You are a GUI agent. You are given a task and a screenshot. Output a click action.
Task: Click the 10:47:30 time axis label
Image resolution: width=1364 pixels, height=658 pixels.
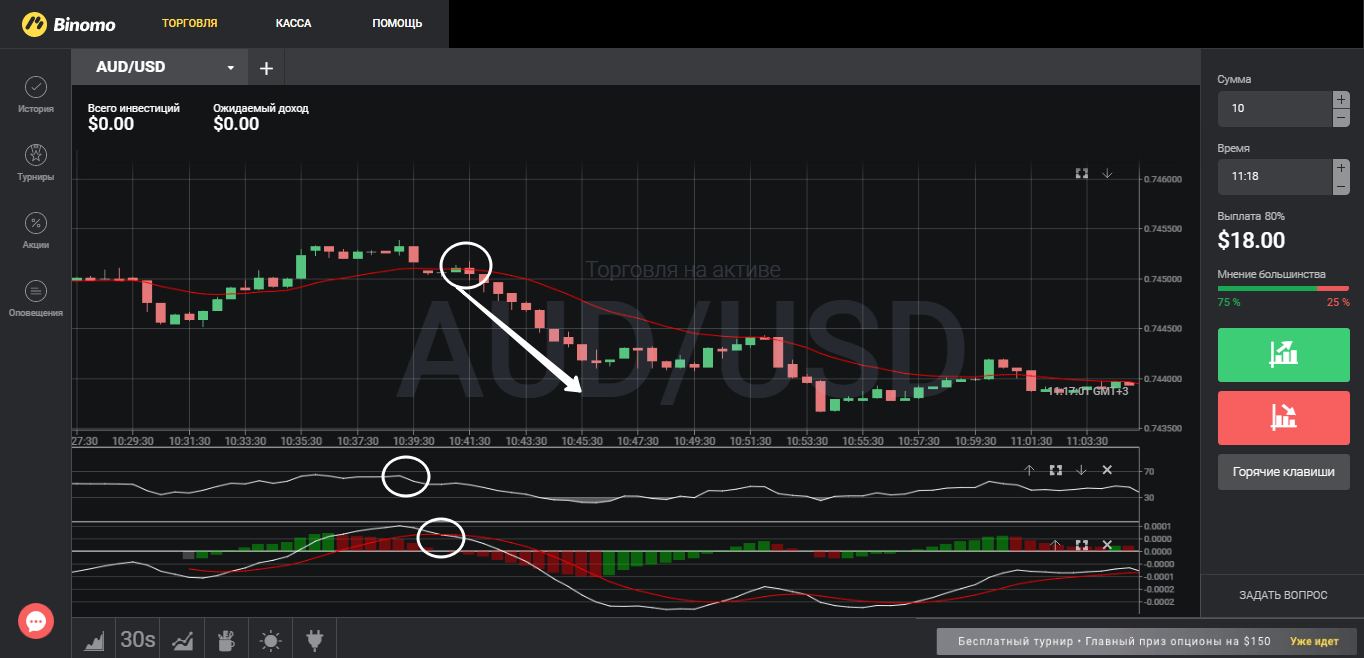[x=639, y=441]
